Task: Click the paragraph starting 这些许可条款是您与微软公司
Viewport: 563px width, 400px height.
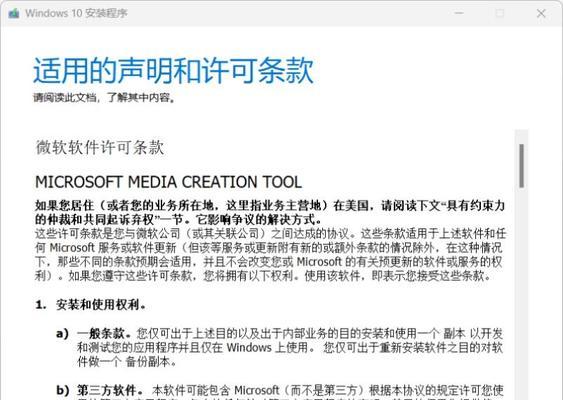Action: click(x=270, y=255)
